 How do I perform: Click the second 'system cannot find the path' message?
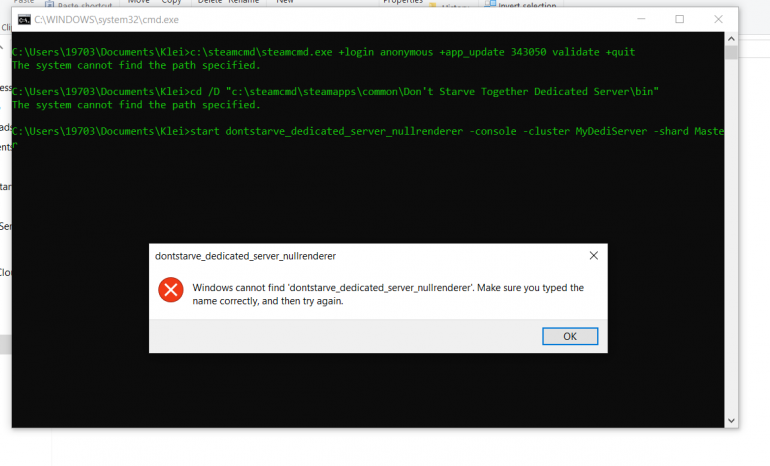click(x=136, y=105)
